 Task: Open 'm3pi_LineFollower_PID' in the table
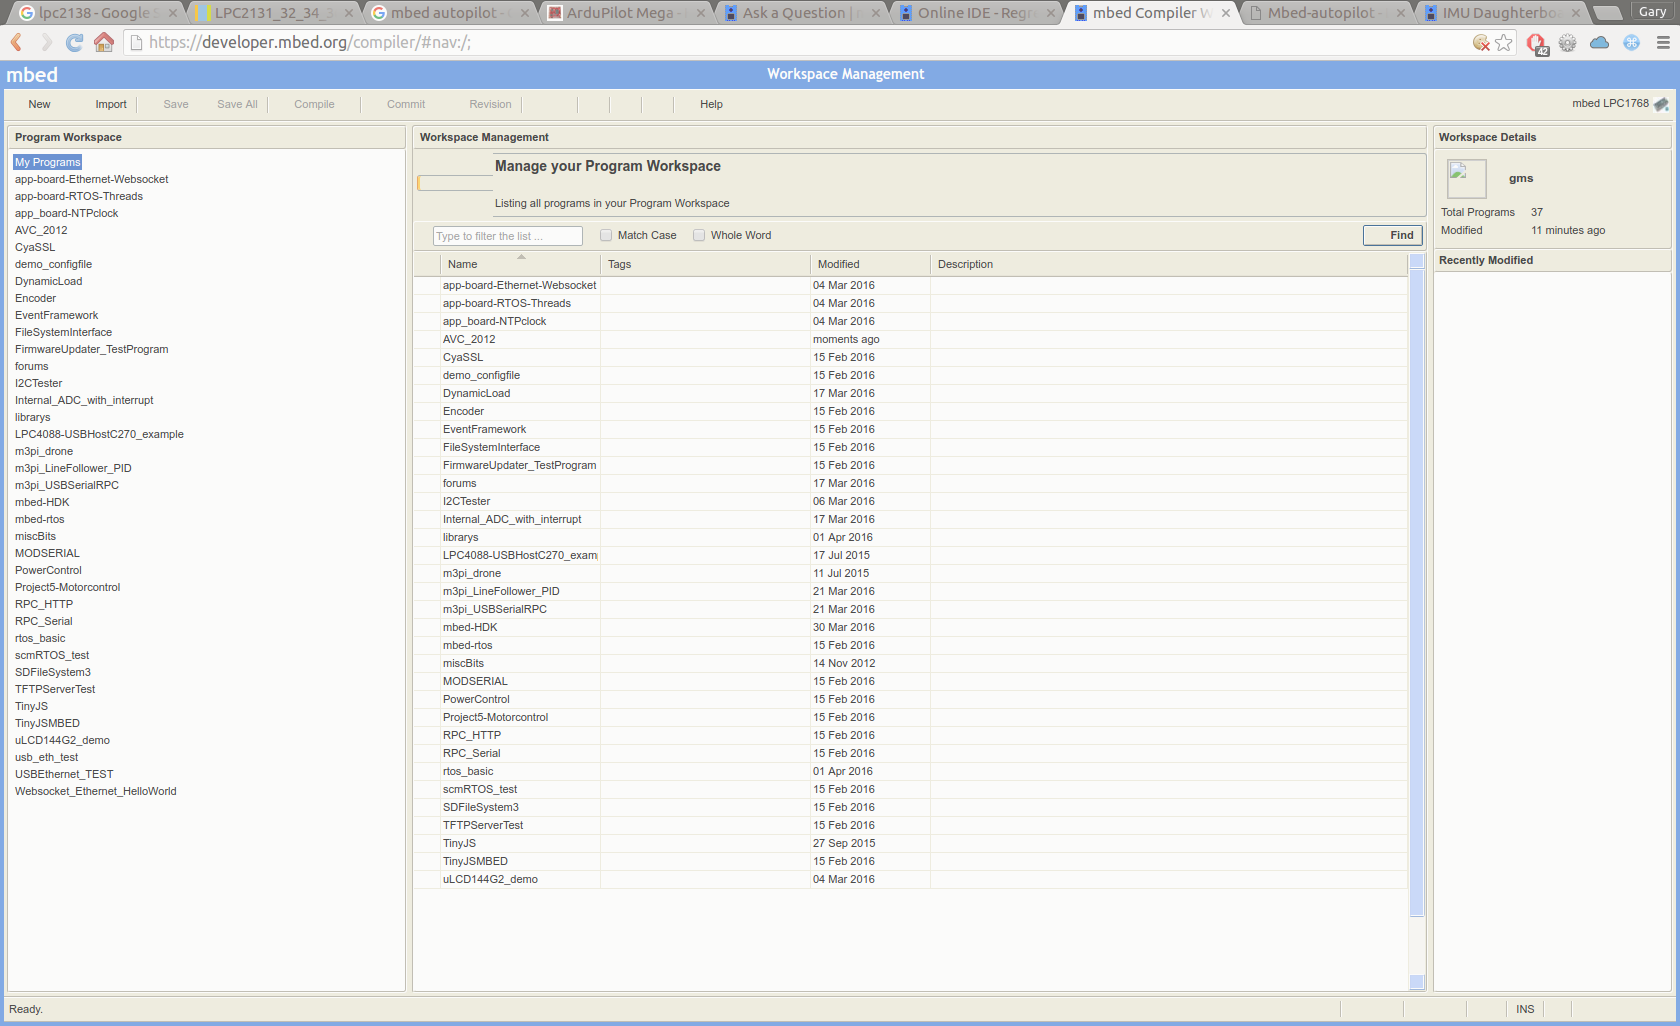501,591
